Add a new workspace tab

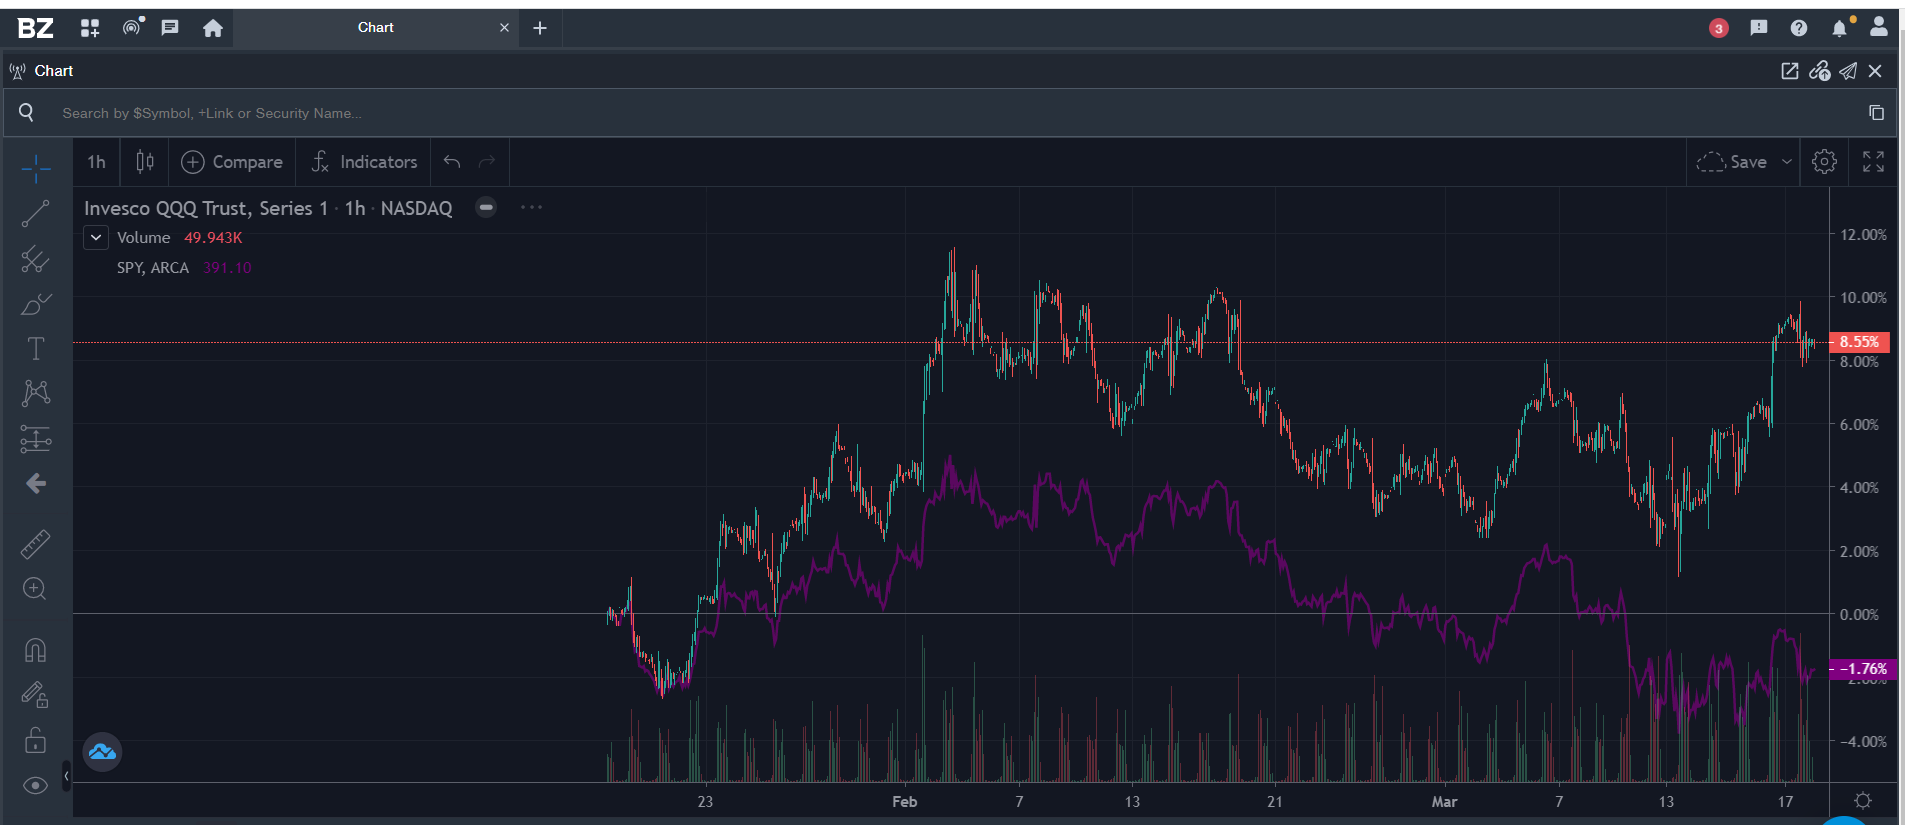pyautogui.click(x=540, y=28)
